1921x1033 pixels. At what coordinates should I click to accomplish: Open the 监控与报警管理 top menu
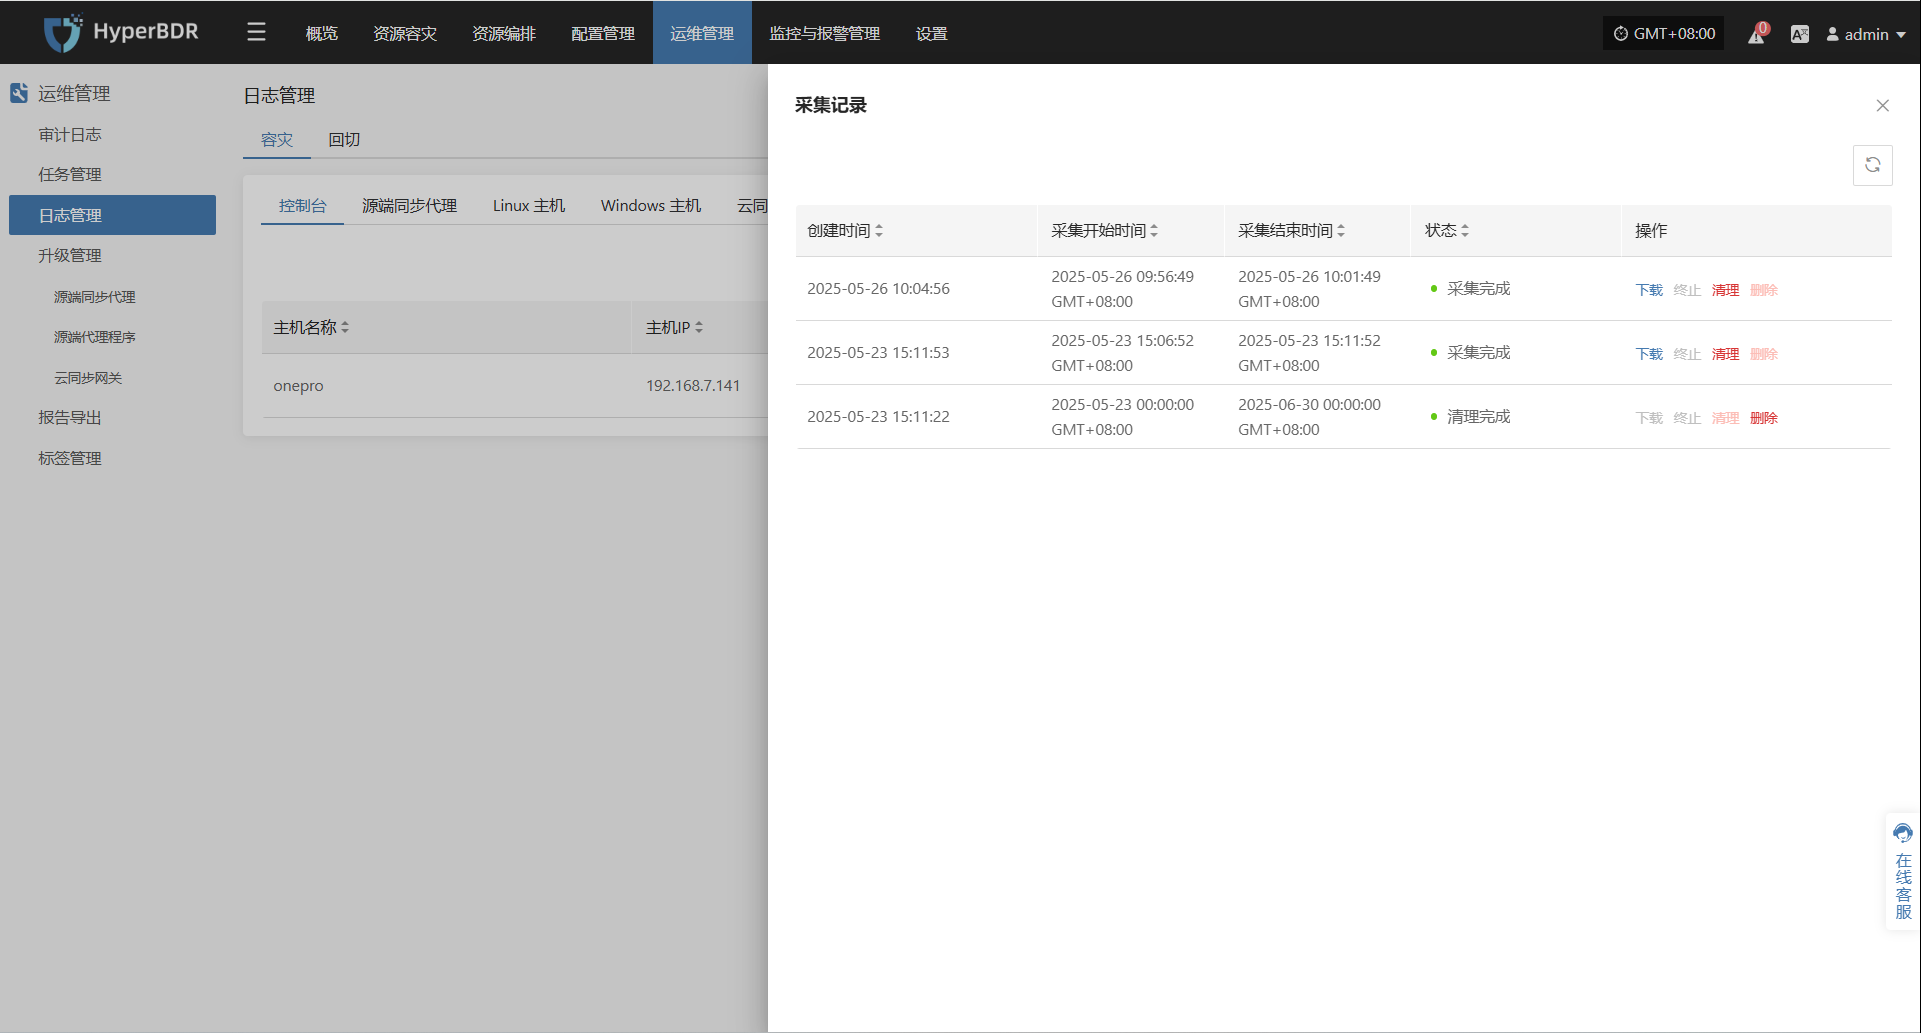pos(825,33)
